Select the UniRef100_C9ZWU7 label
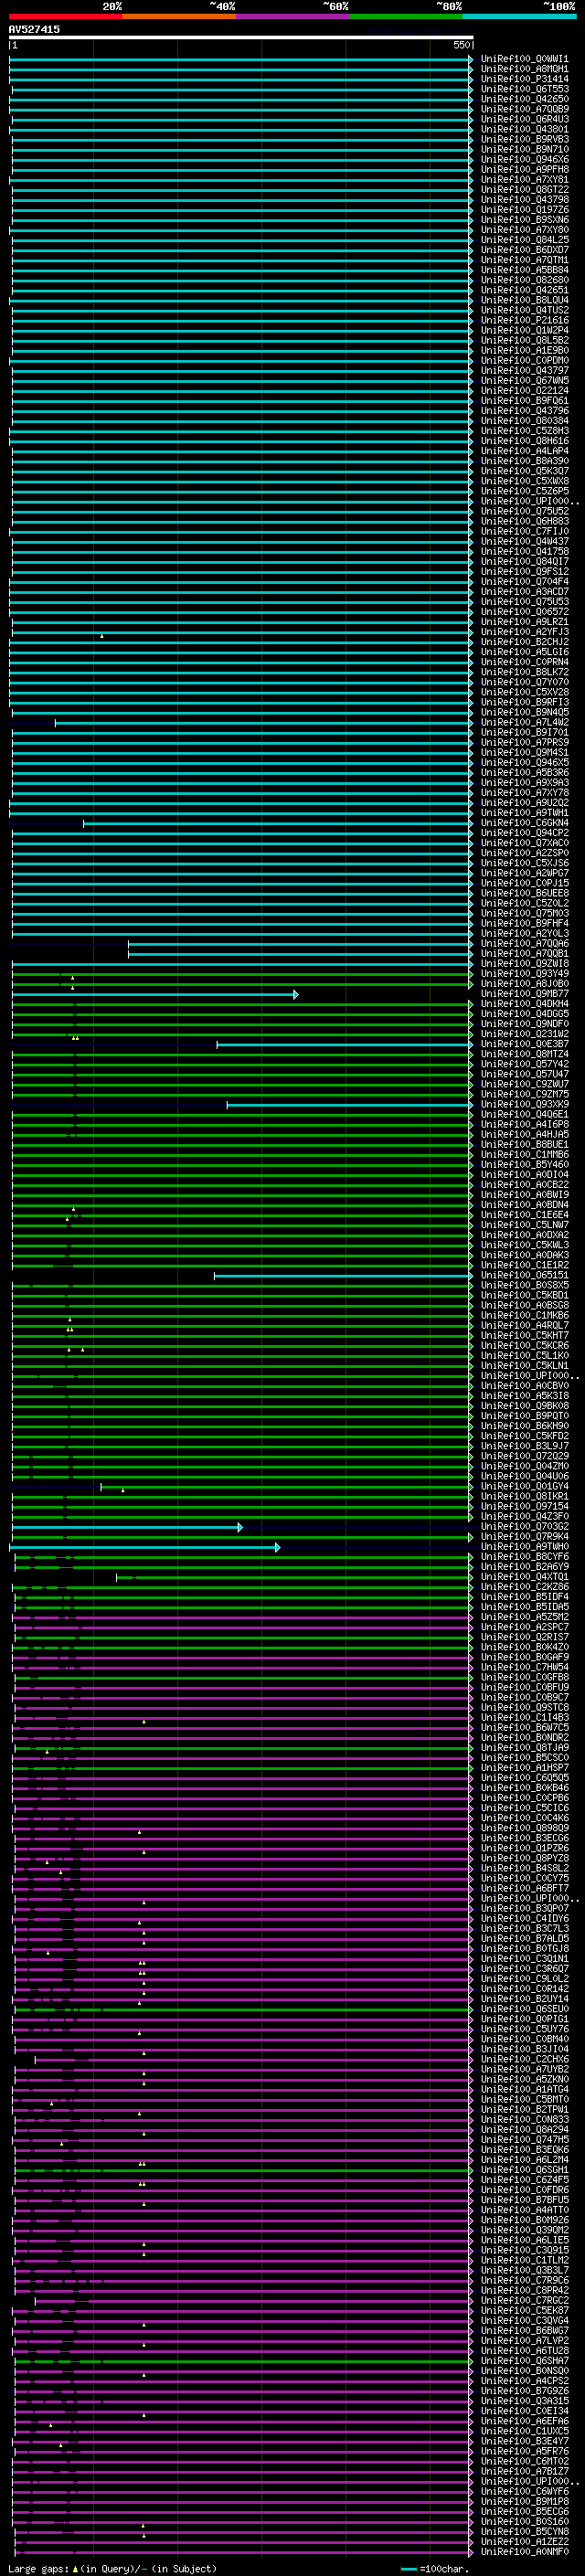The image size is (585, 2576). [524, 1084]
